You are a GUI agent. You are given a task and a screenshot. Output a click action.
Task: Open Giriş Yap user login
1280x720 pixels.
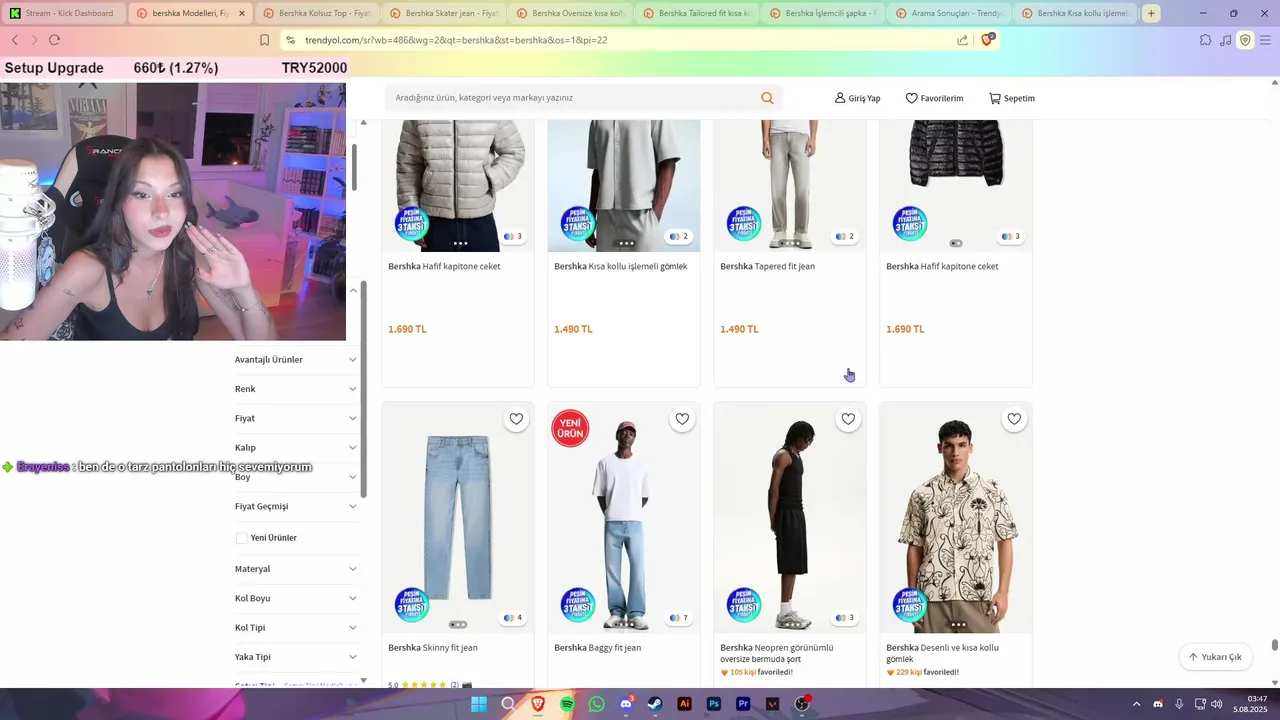click(857, 98)
